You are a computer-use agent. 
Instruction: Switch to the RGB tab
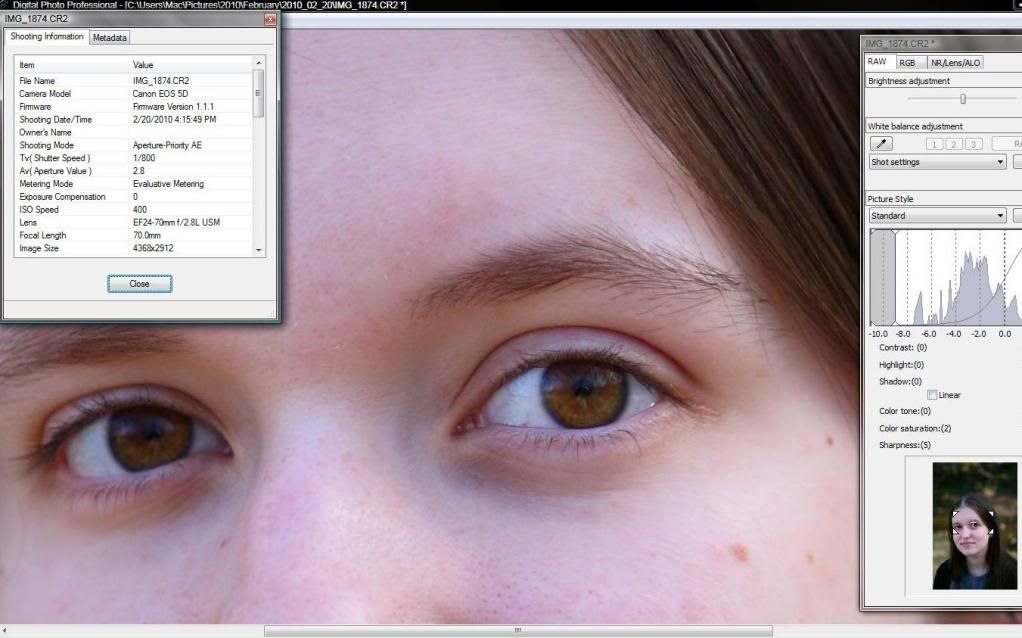point(907,61)
